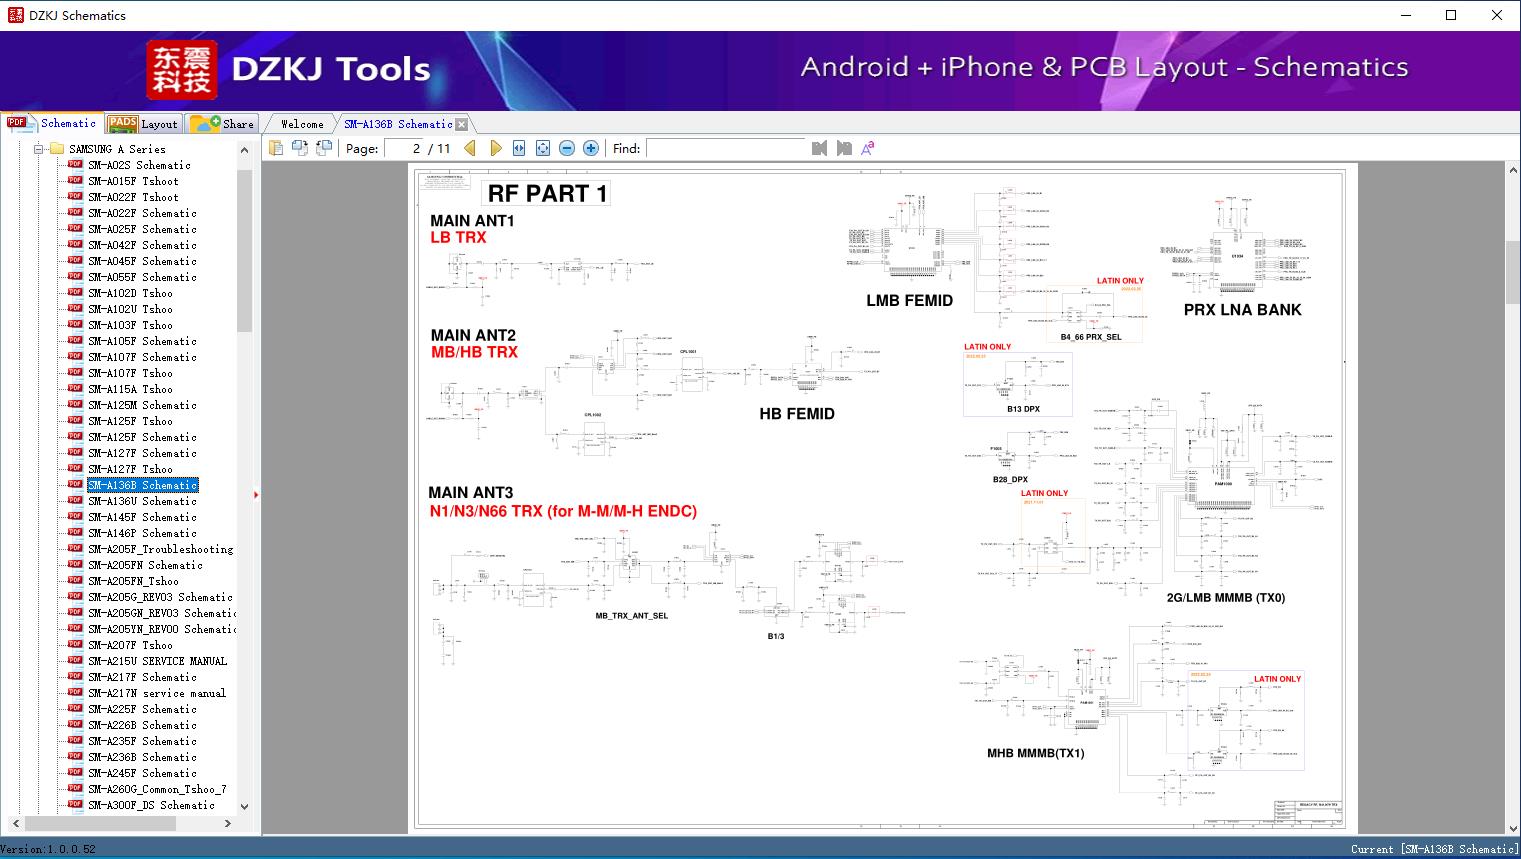1521x859 pixels.
Task: Open SM-A205FN Schematic file
Action: tap(145, 565)
